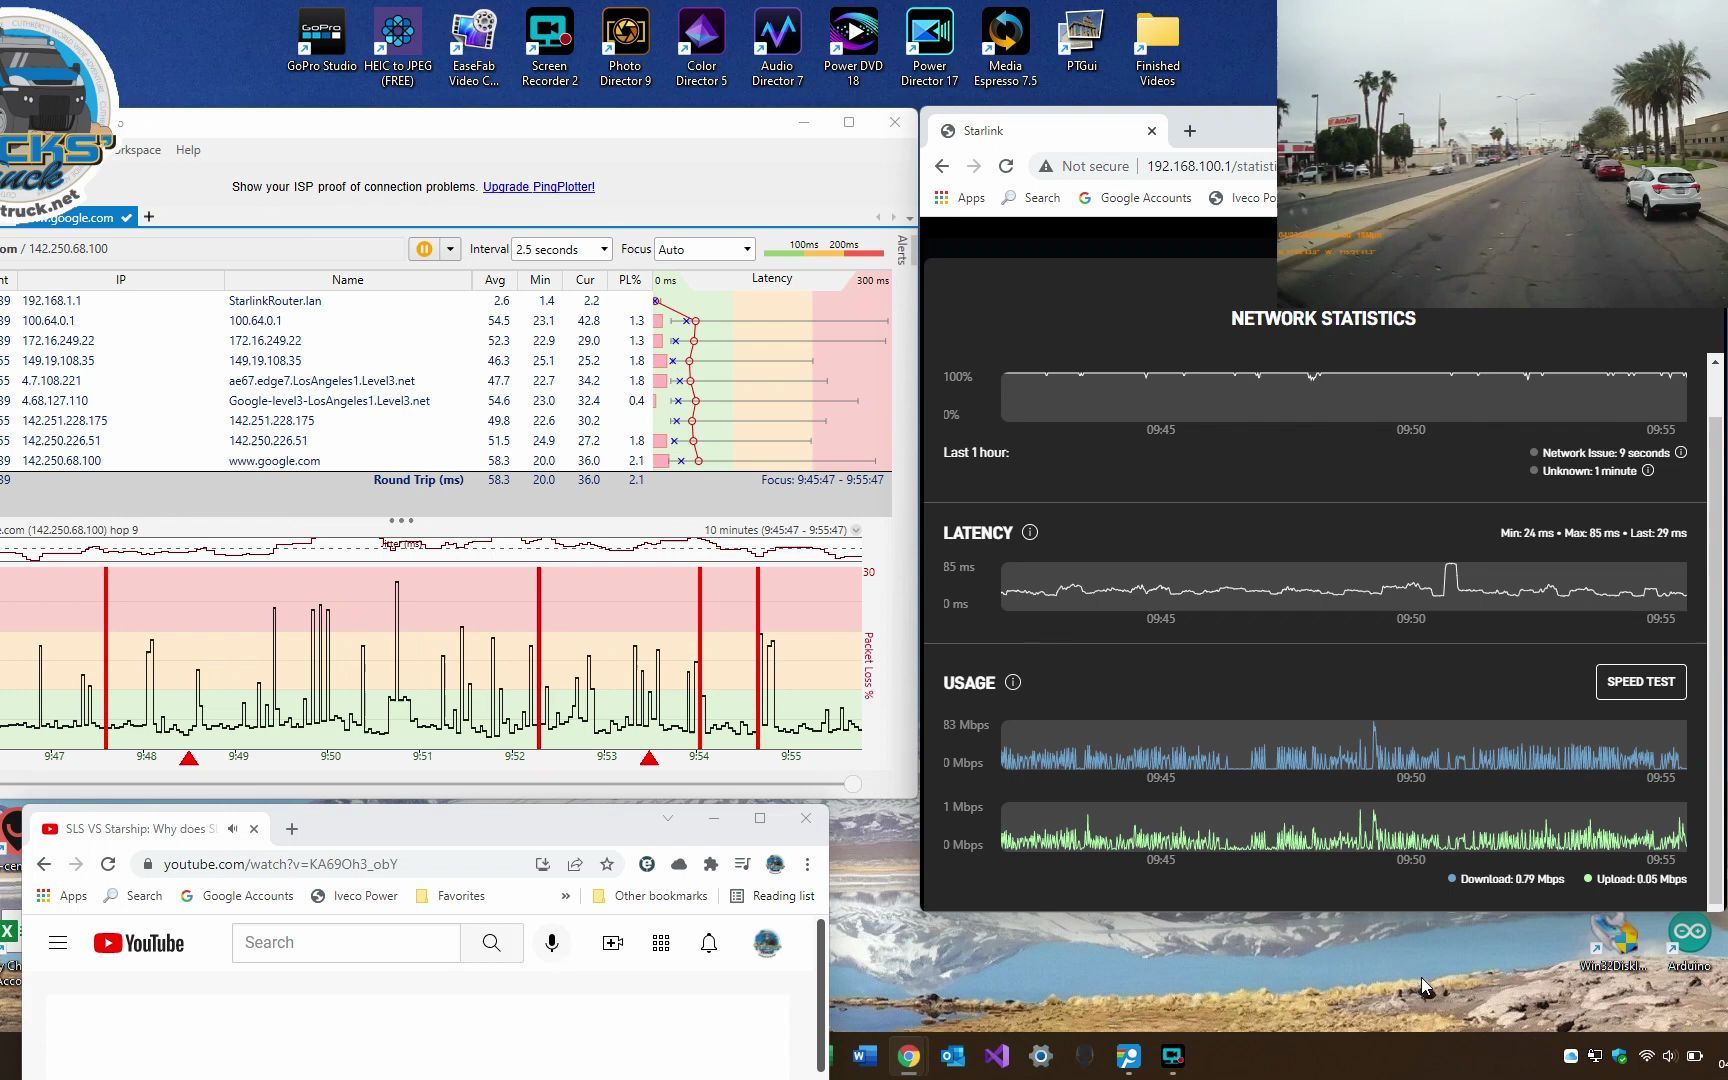Launch GoPro Studio from the desktop
Image resolution: width=1728 pixels, height=1080 pixels.
(x=322, y=40)
